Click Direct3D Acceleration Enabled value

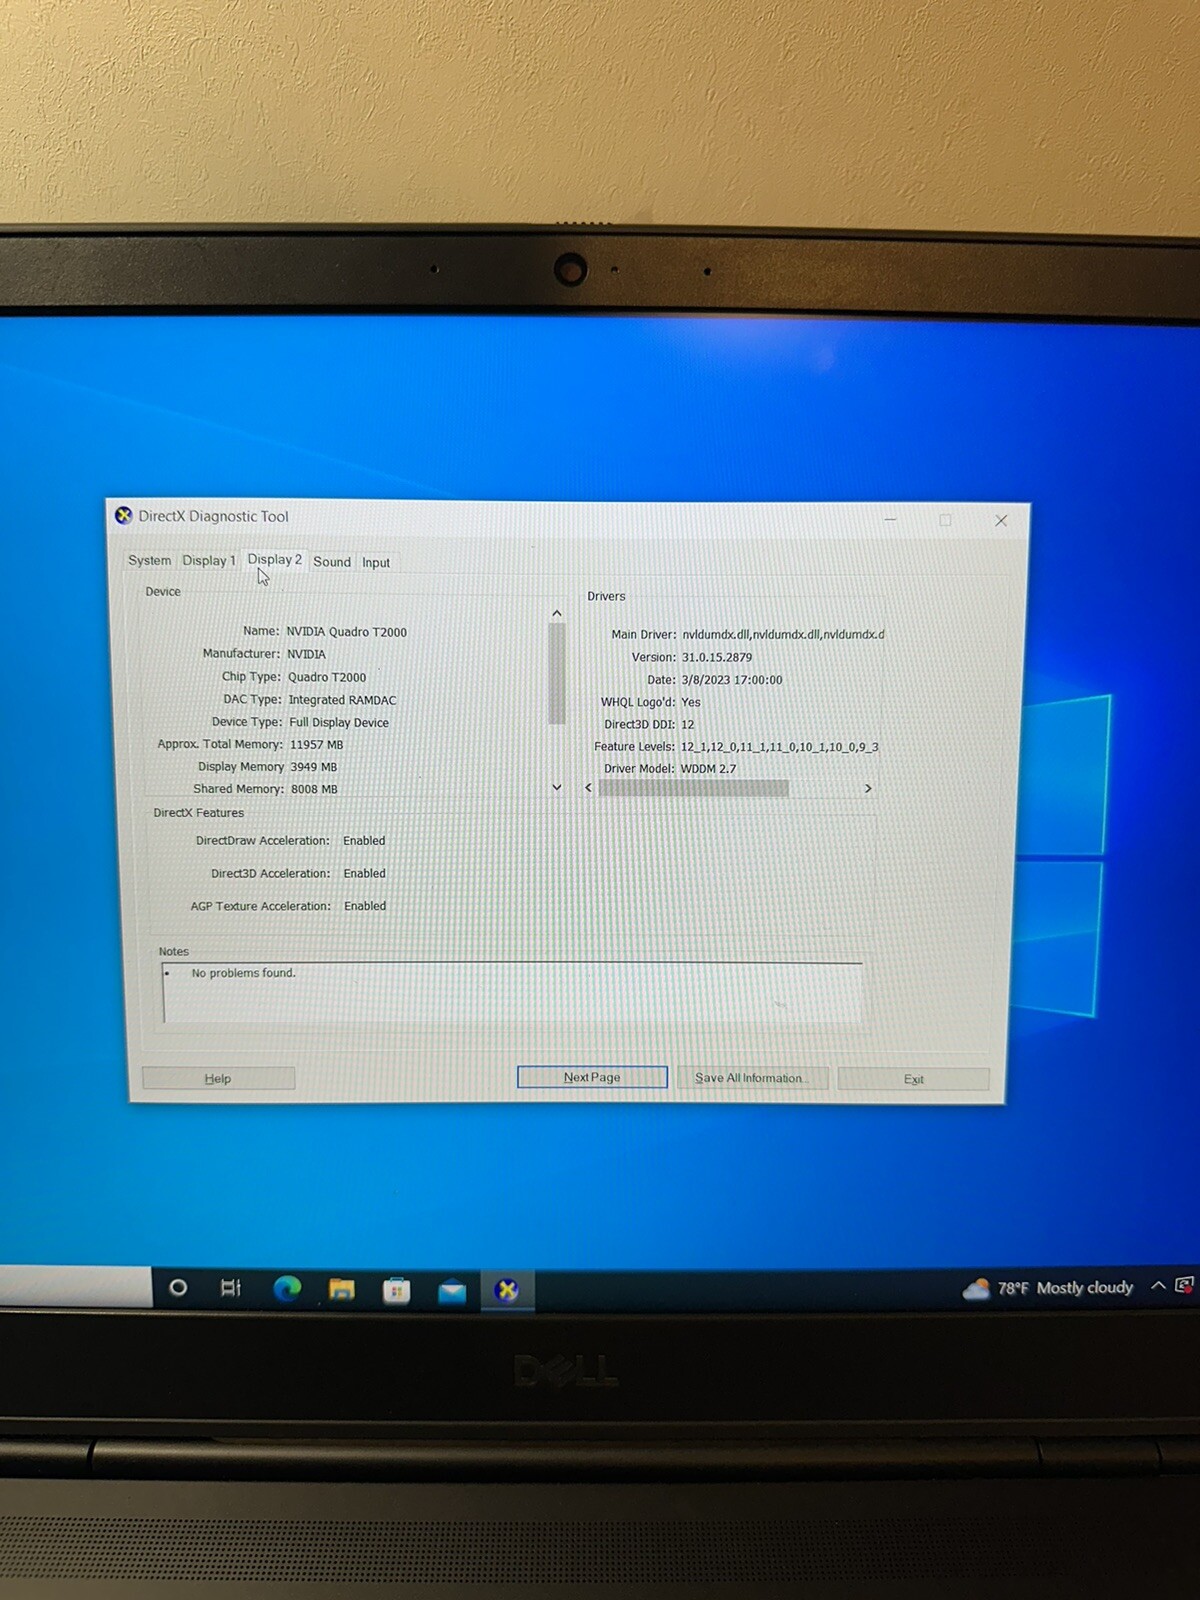tap(364, 873)
